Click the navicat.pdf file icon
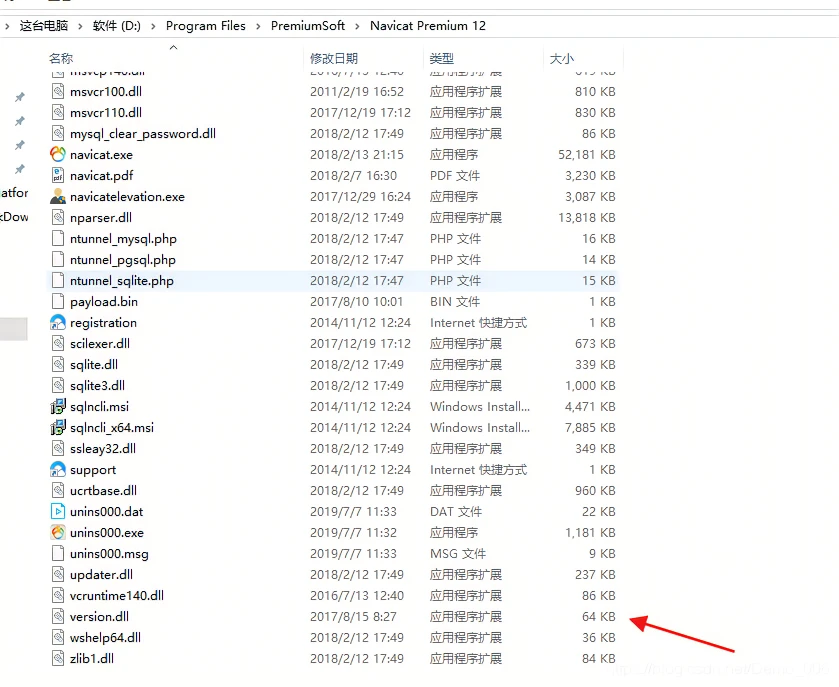The height and width of the screenshot is (687, 839). click(x=58, y=175)
